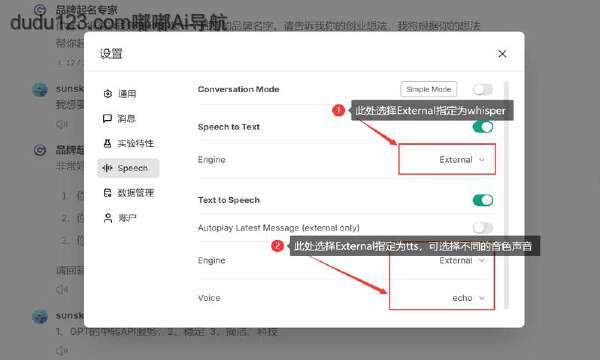The height and width of the screenshot is (360, 600).
Task: Click the speaker icon at the bottom left
Action: [62, 350]
